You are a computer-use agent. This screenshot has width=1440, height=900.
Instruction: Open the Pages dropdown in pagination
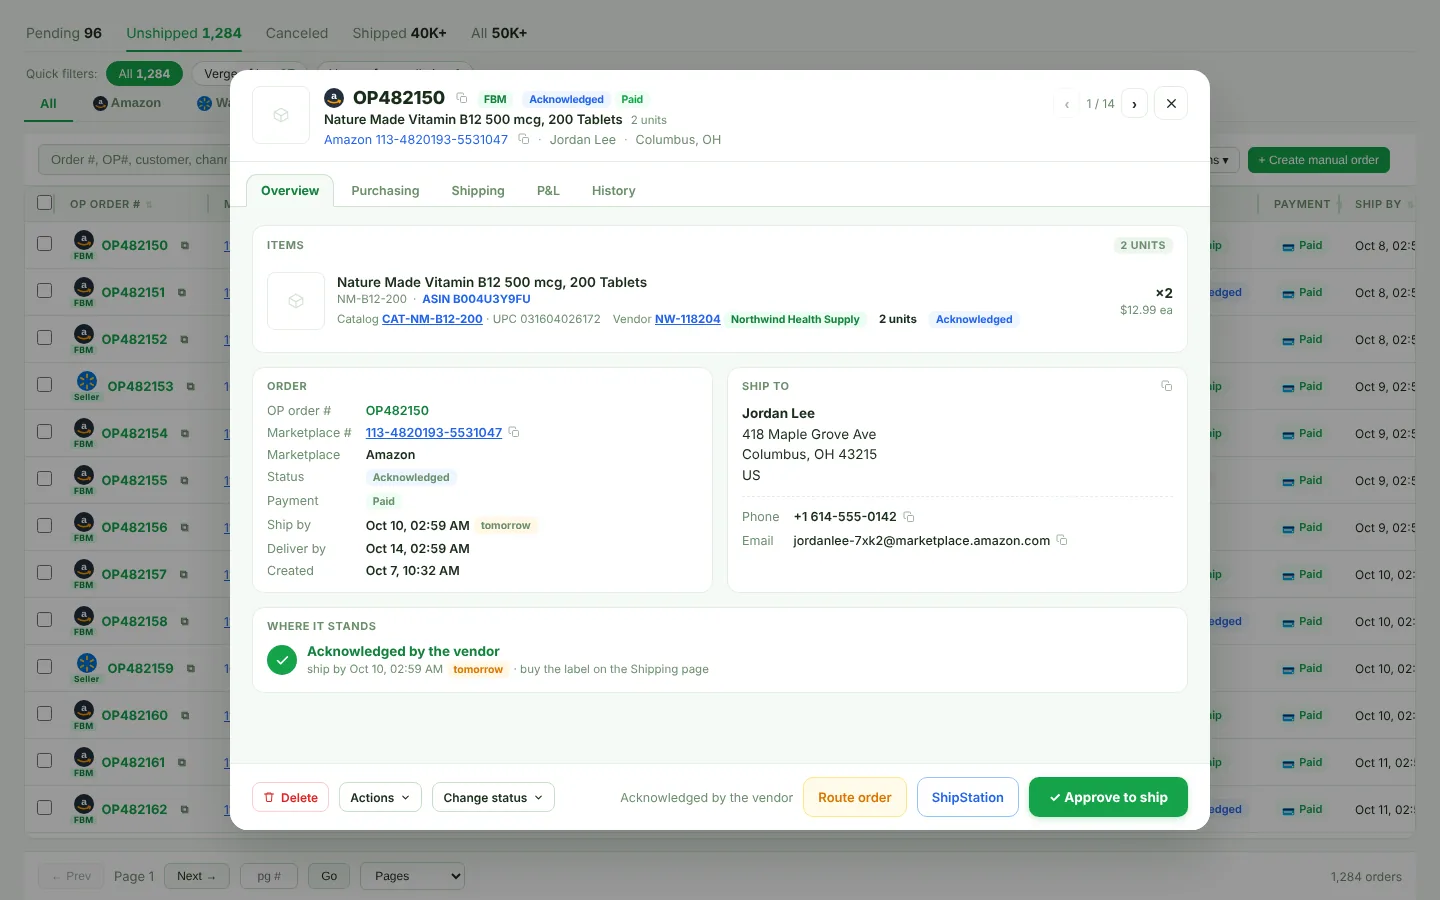(x=412, y=876)
